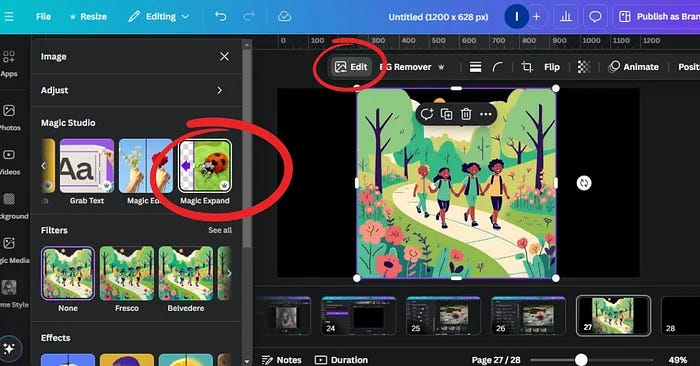Apply the Fresco filter
The height and width of the screenshot is (366, 700).
(x=127, y=279)
